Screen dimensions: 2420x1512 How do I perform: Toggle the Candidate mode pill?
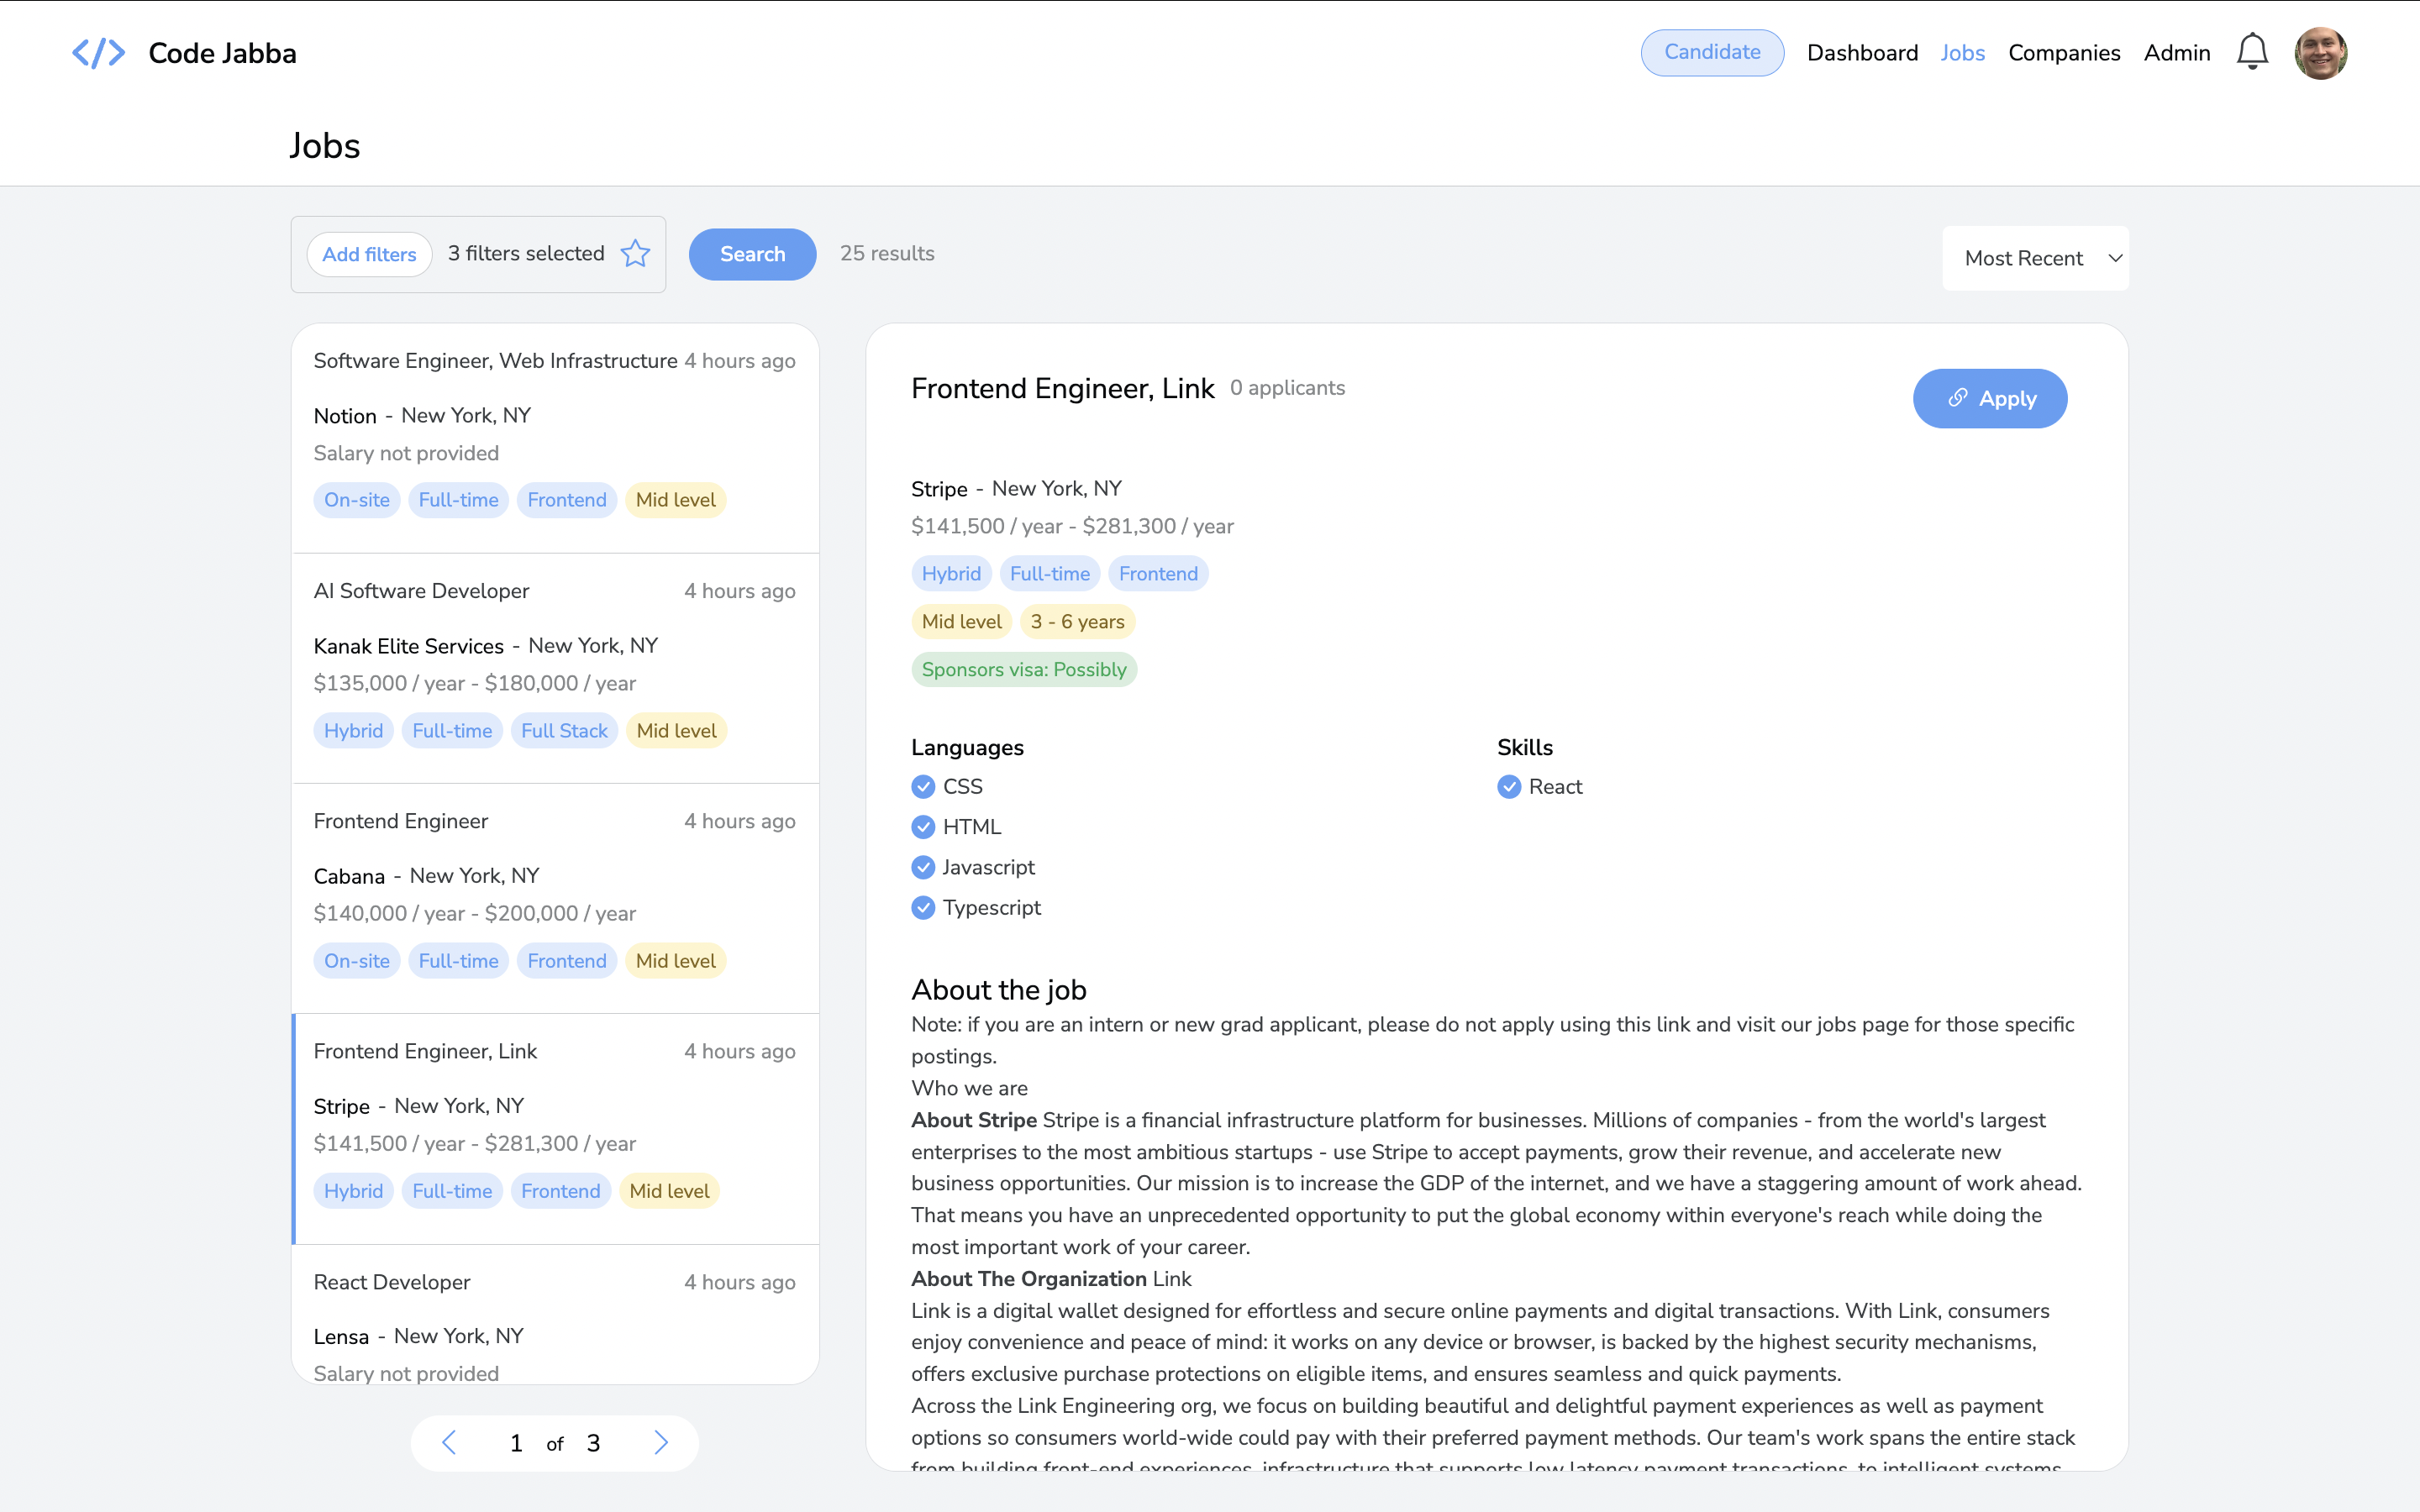click(x=1711, y=53)
